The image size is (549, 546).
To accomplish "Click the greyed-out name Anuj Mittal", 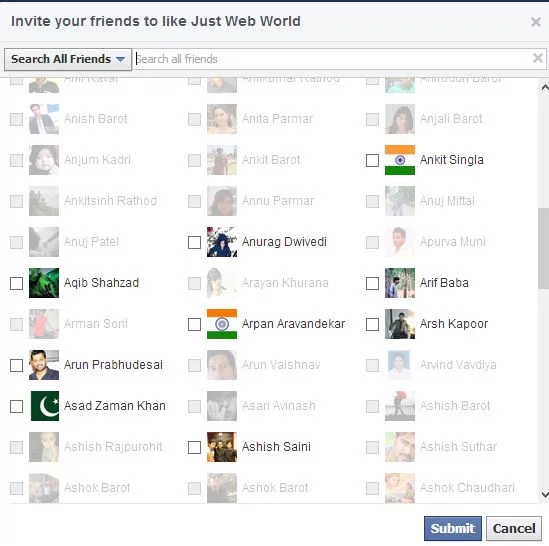I will [447, 201].
